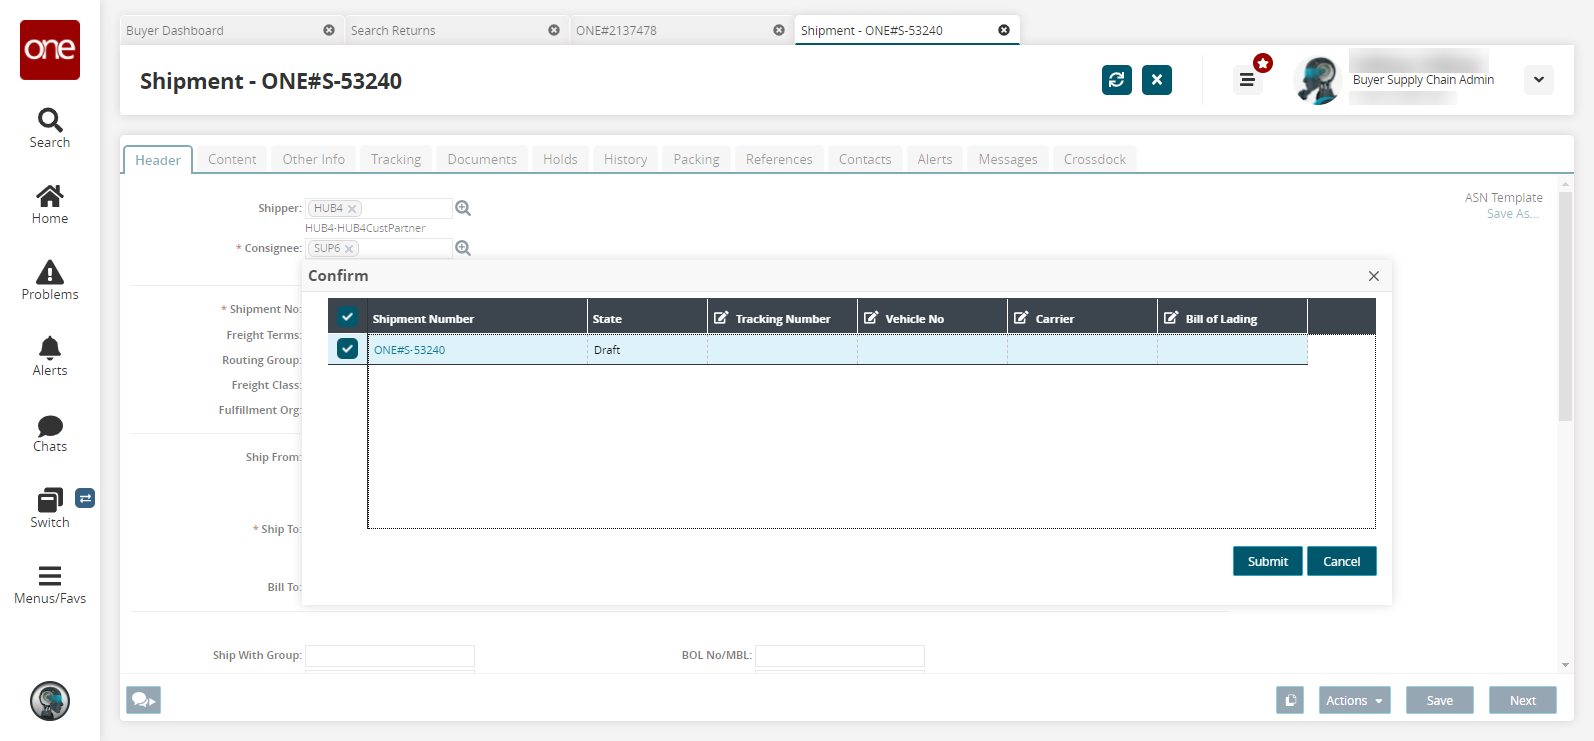The width and height of the screenshot is (1594, 741).
Task: Click the copy document icon button
Action: click(1290, 700)
